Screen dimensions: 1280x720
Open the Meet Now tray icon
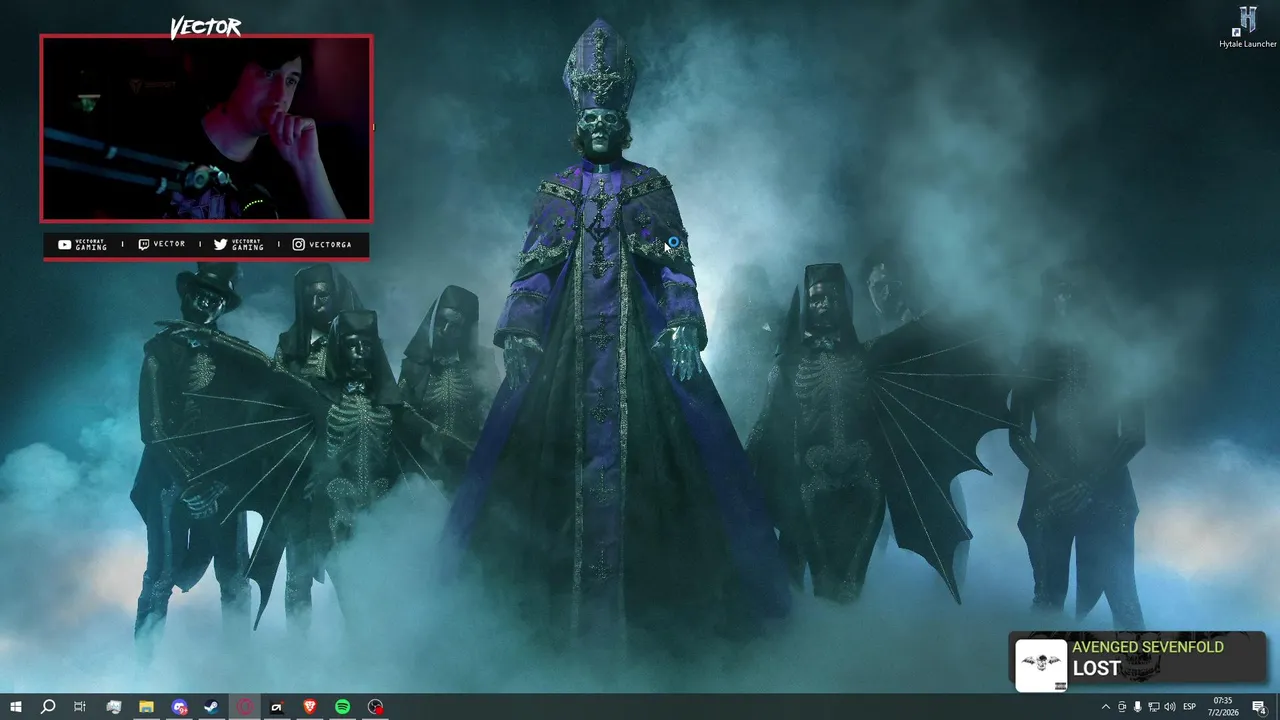click(x=1121, y=707)
